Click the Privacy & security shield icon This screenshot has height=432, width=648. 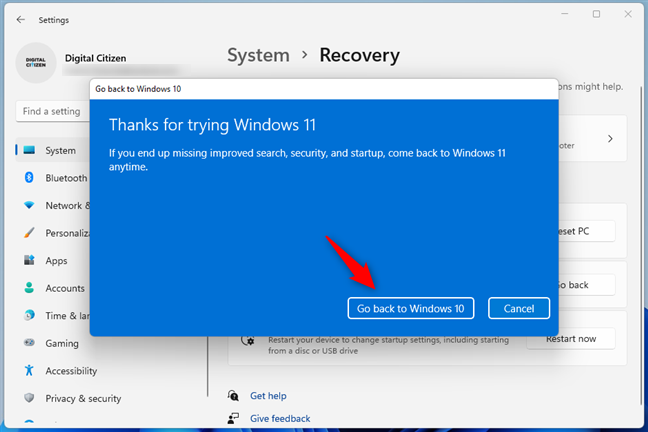(29, 398)
